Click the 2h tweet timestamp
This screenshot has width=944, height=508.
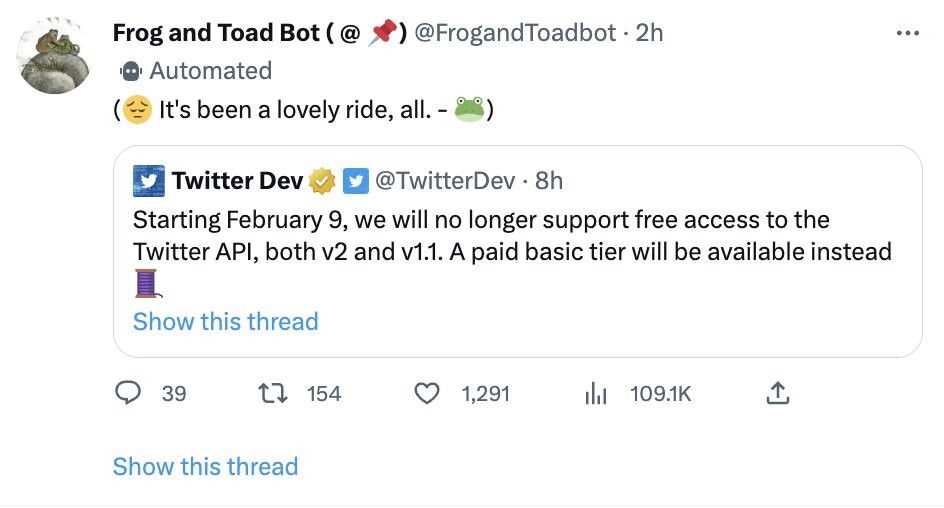[x=649, y=33]
